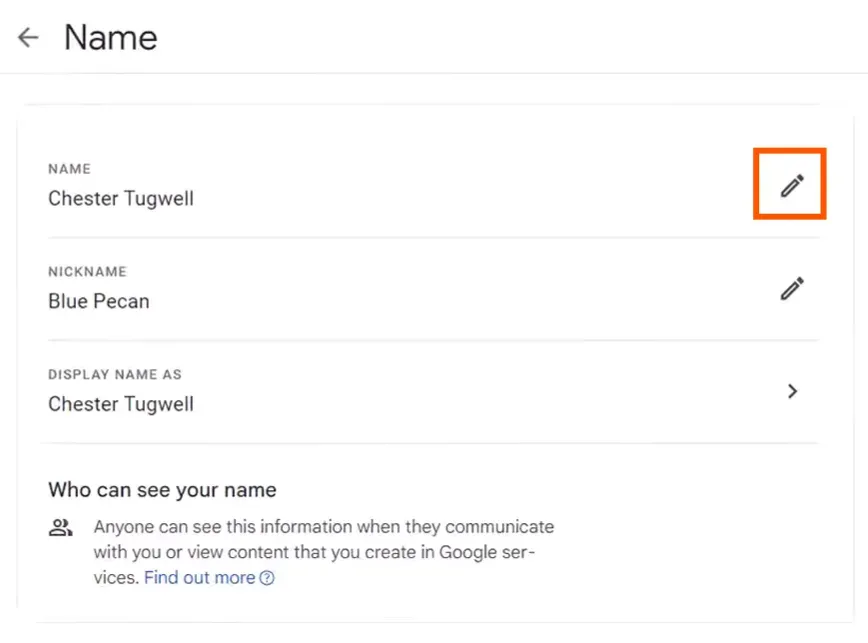This screenshot has width=868, height=643.
Task: Click the Name value Chester Tugwell
Action: (x=120, y=198)
